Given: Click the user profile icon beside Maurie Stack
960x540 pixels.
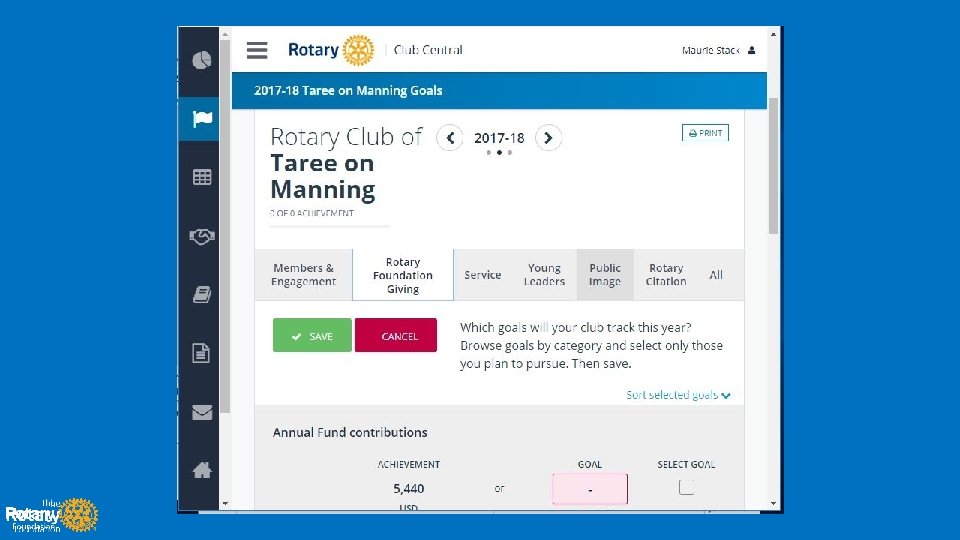Looking at the screenshot, I should click(x=751, y=50).
